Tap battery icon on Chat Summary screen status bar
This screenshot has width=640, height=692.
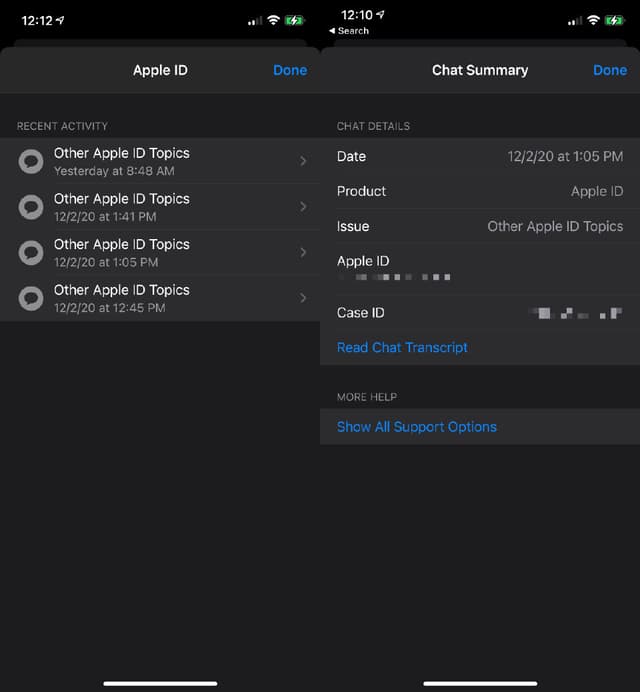point(614,20)
